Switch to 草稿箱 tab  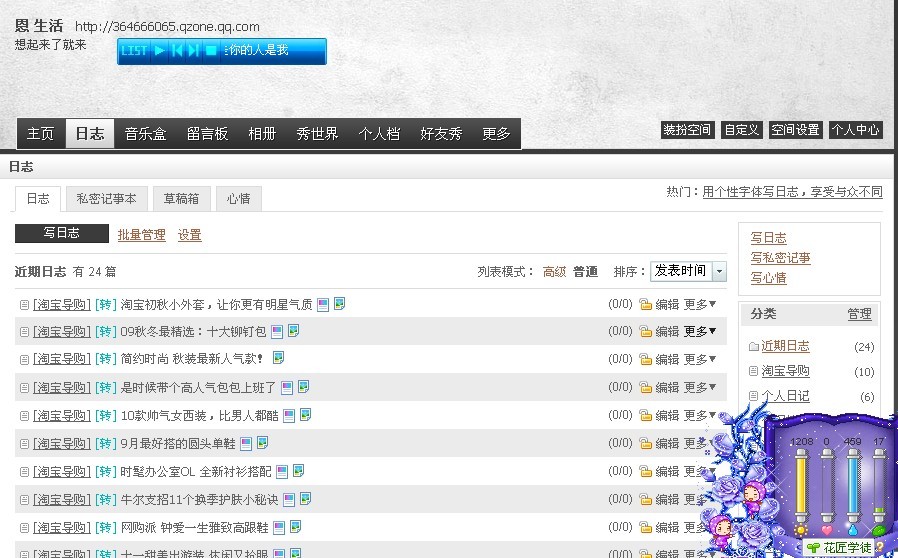click(182, 199)
